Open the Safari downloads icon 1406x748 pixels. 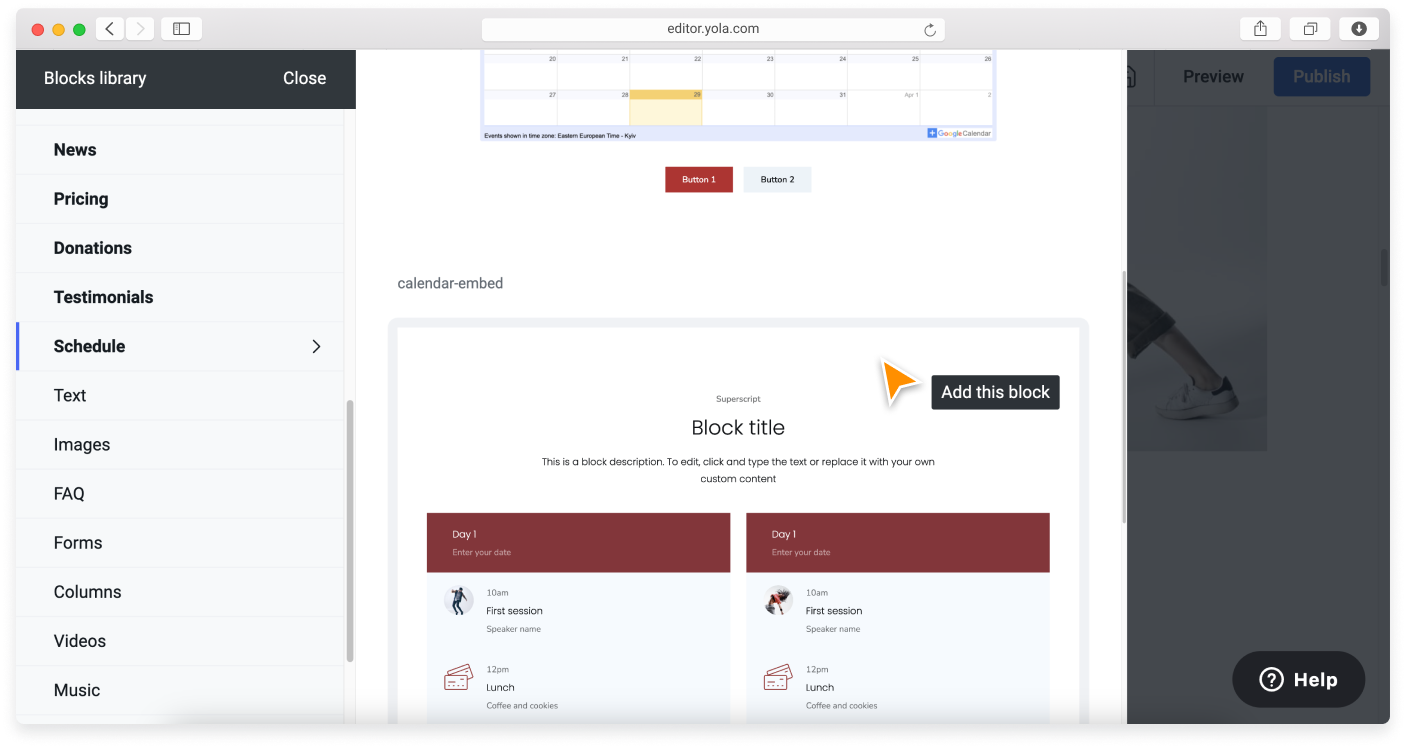[1359, 29]
